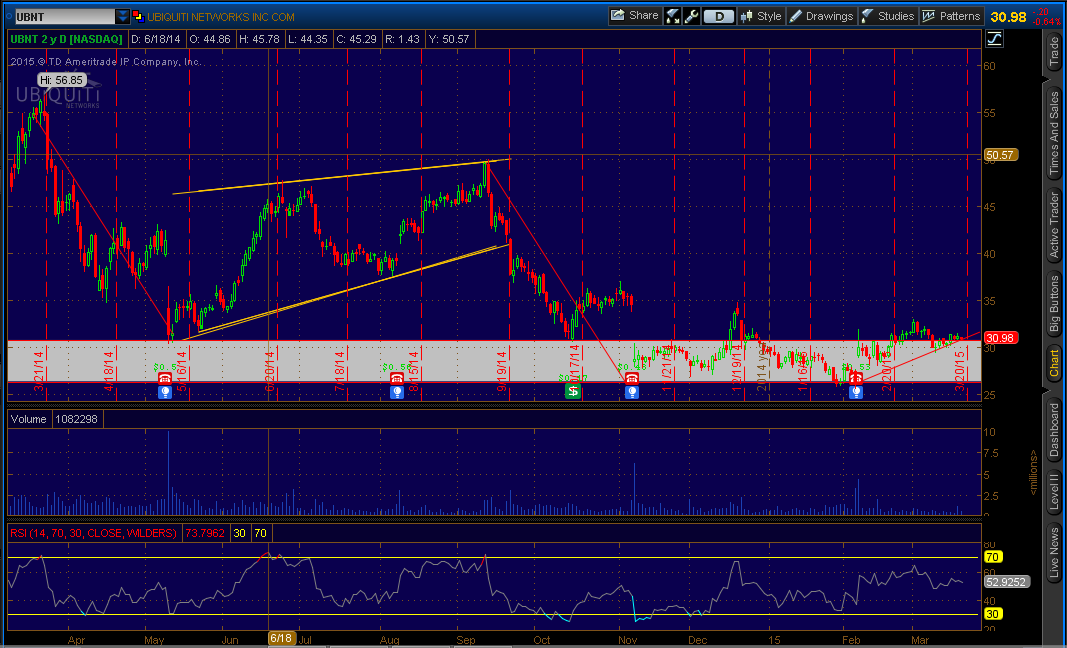Click the earnings phone icon under $0.56
This screenshot has width=1067, height=648.
click(397, 378)
